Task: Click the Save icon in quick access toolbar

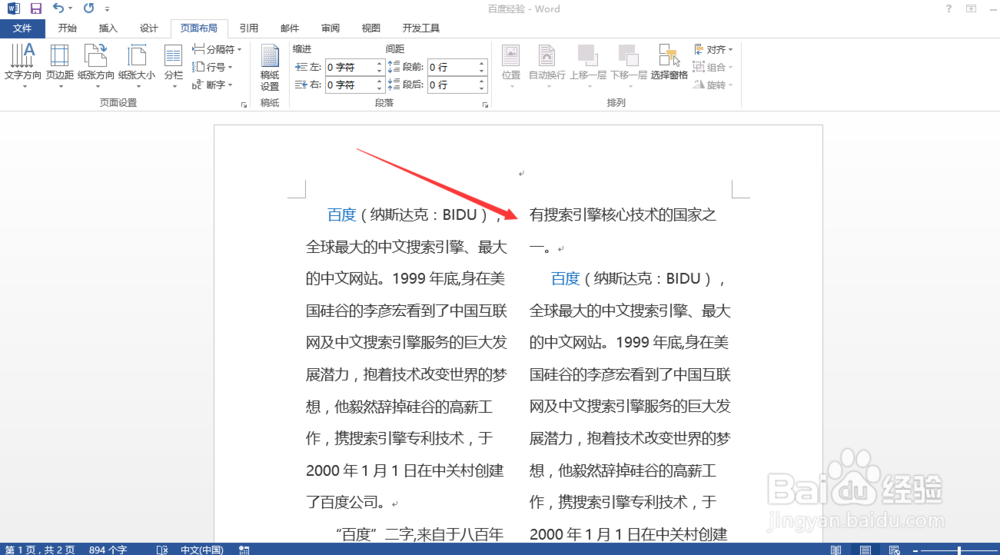Action: pos(36,8)
